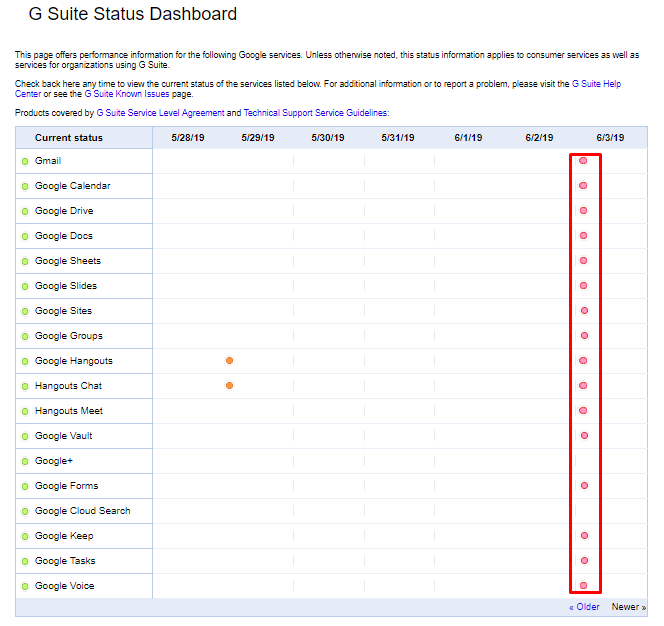Viewport: 664px width, 626px height.
Task: Open the G Suite Help Center link
Action: click(596, 84)
